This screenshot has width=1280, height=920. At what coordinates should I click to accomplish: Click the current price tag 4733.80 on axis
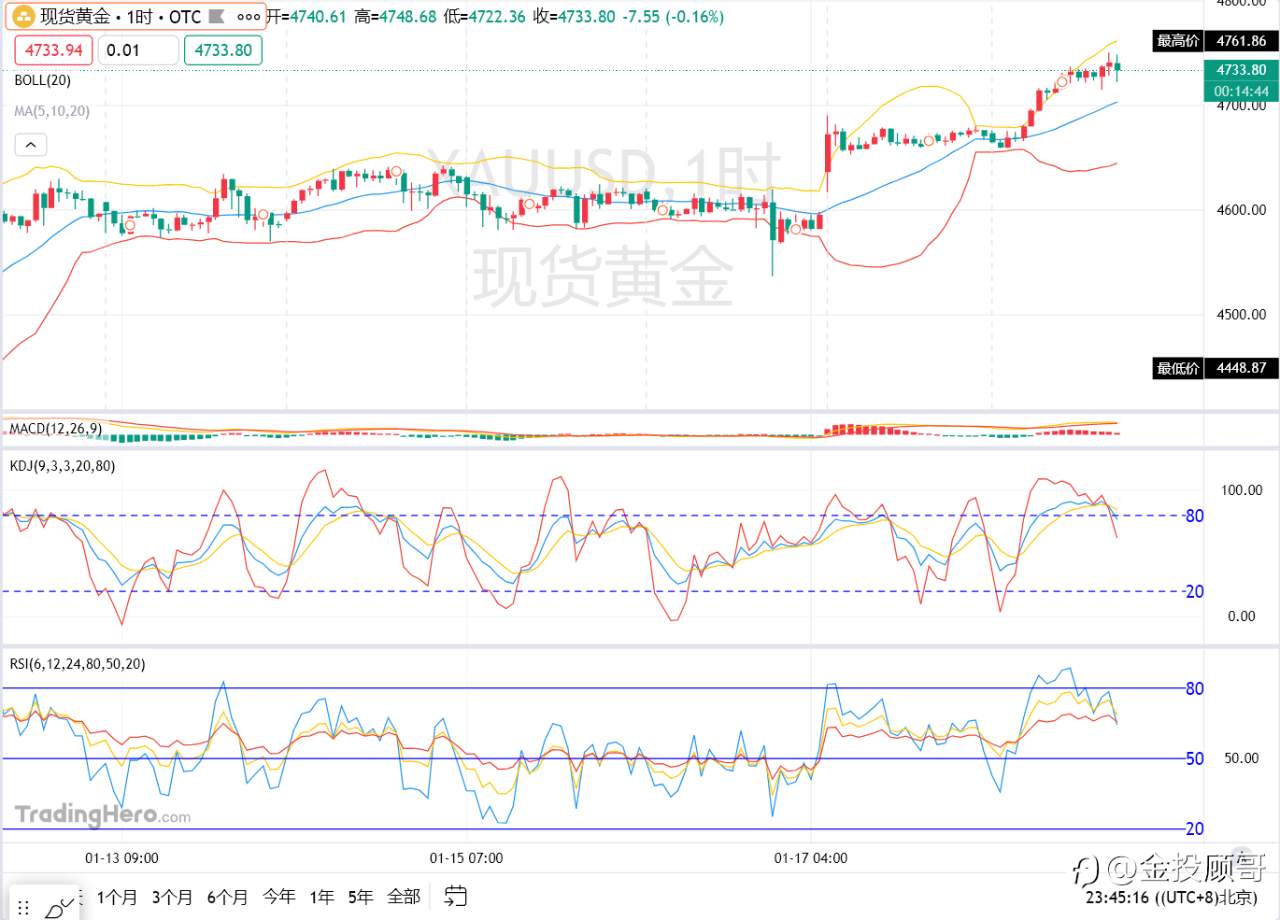1241,70
